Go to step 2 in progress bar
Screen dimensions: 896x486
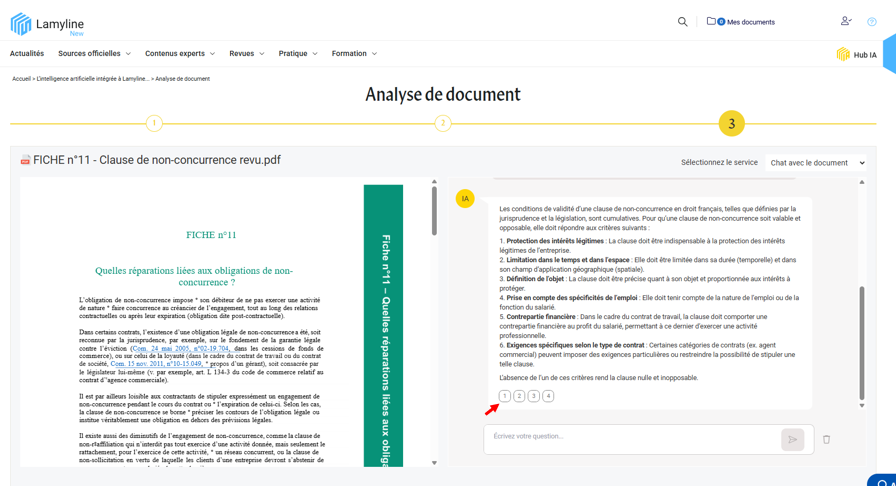(443, 123)
